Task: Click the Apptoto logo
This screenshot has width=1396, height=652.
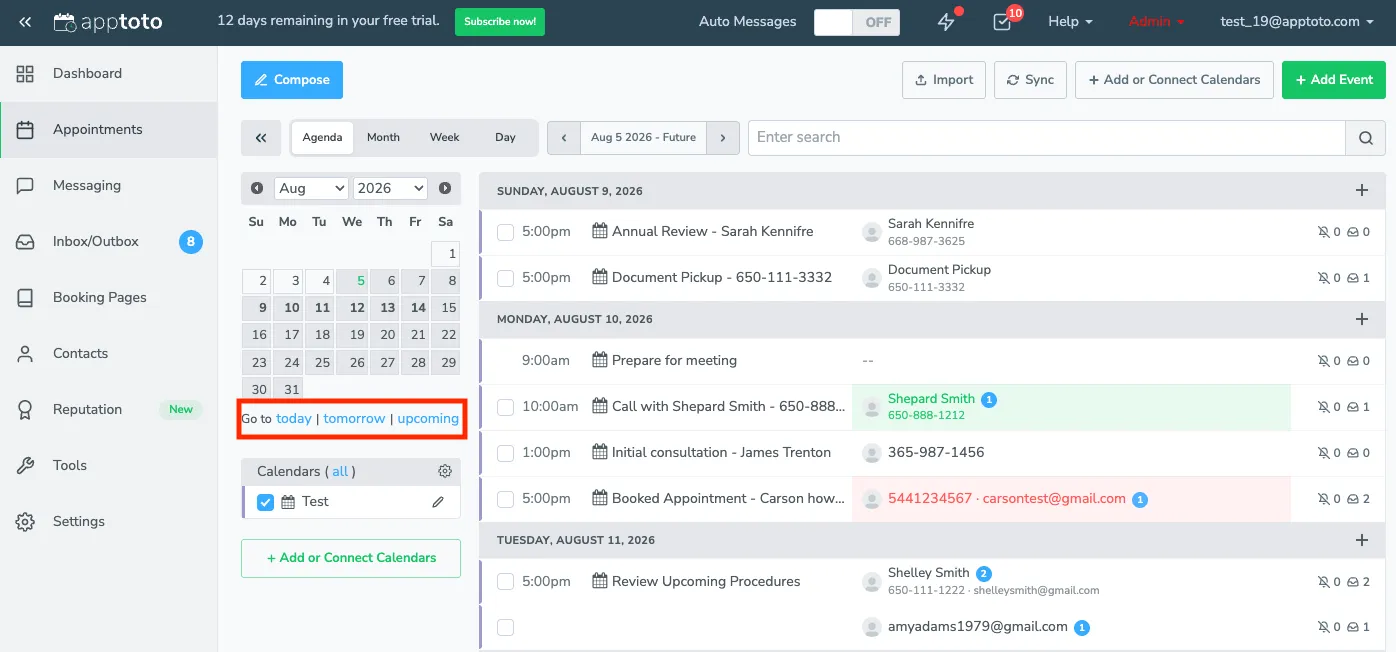Action: [x=108, y=22]
